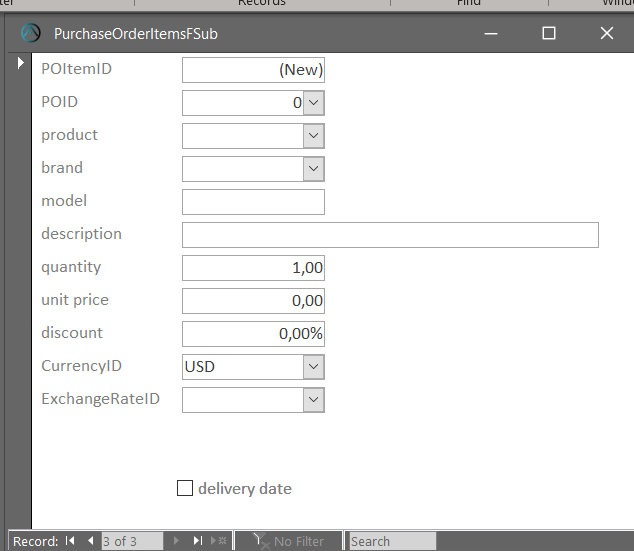Click the discount field showing 0,00%
634x551 pixels.
(253, 334)
